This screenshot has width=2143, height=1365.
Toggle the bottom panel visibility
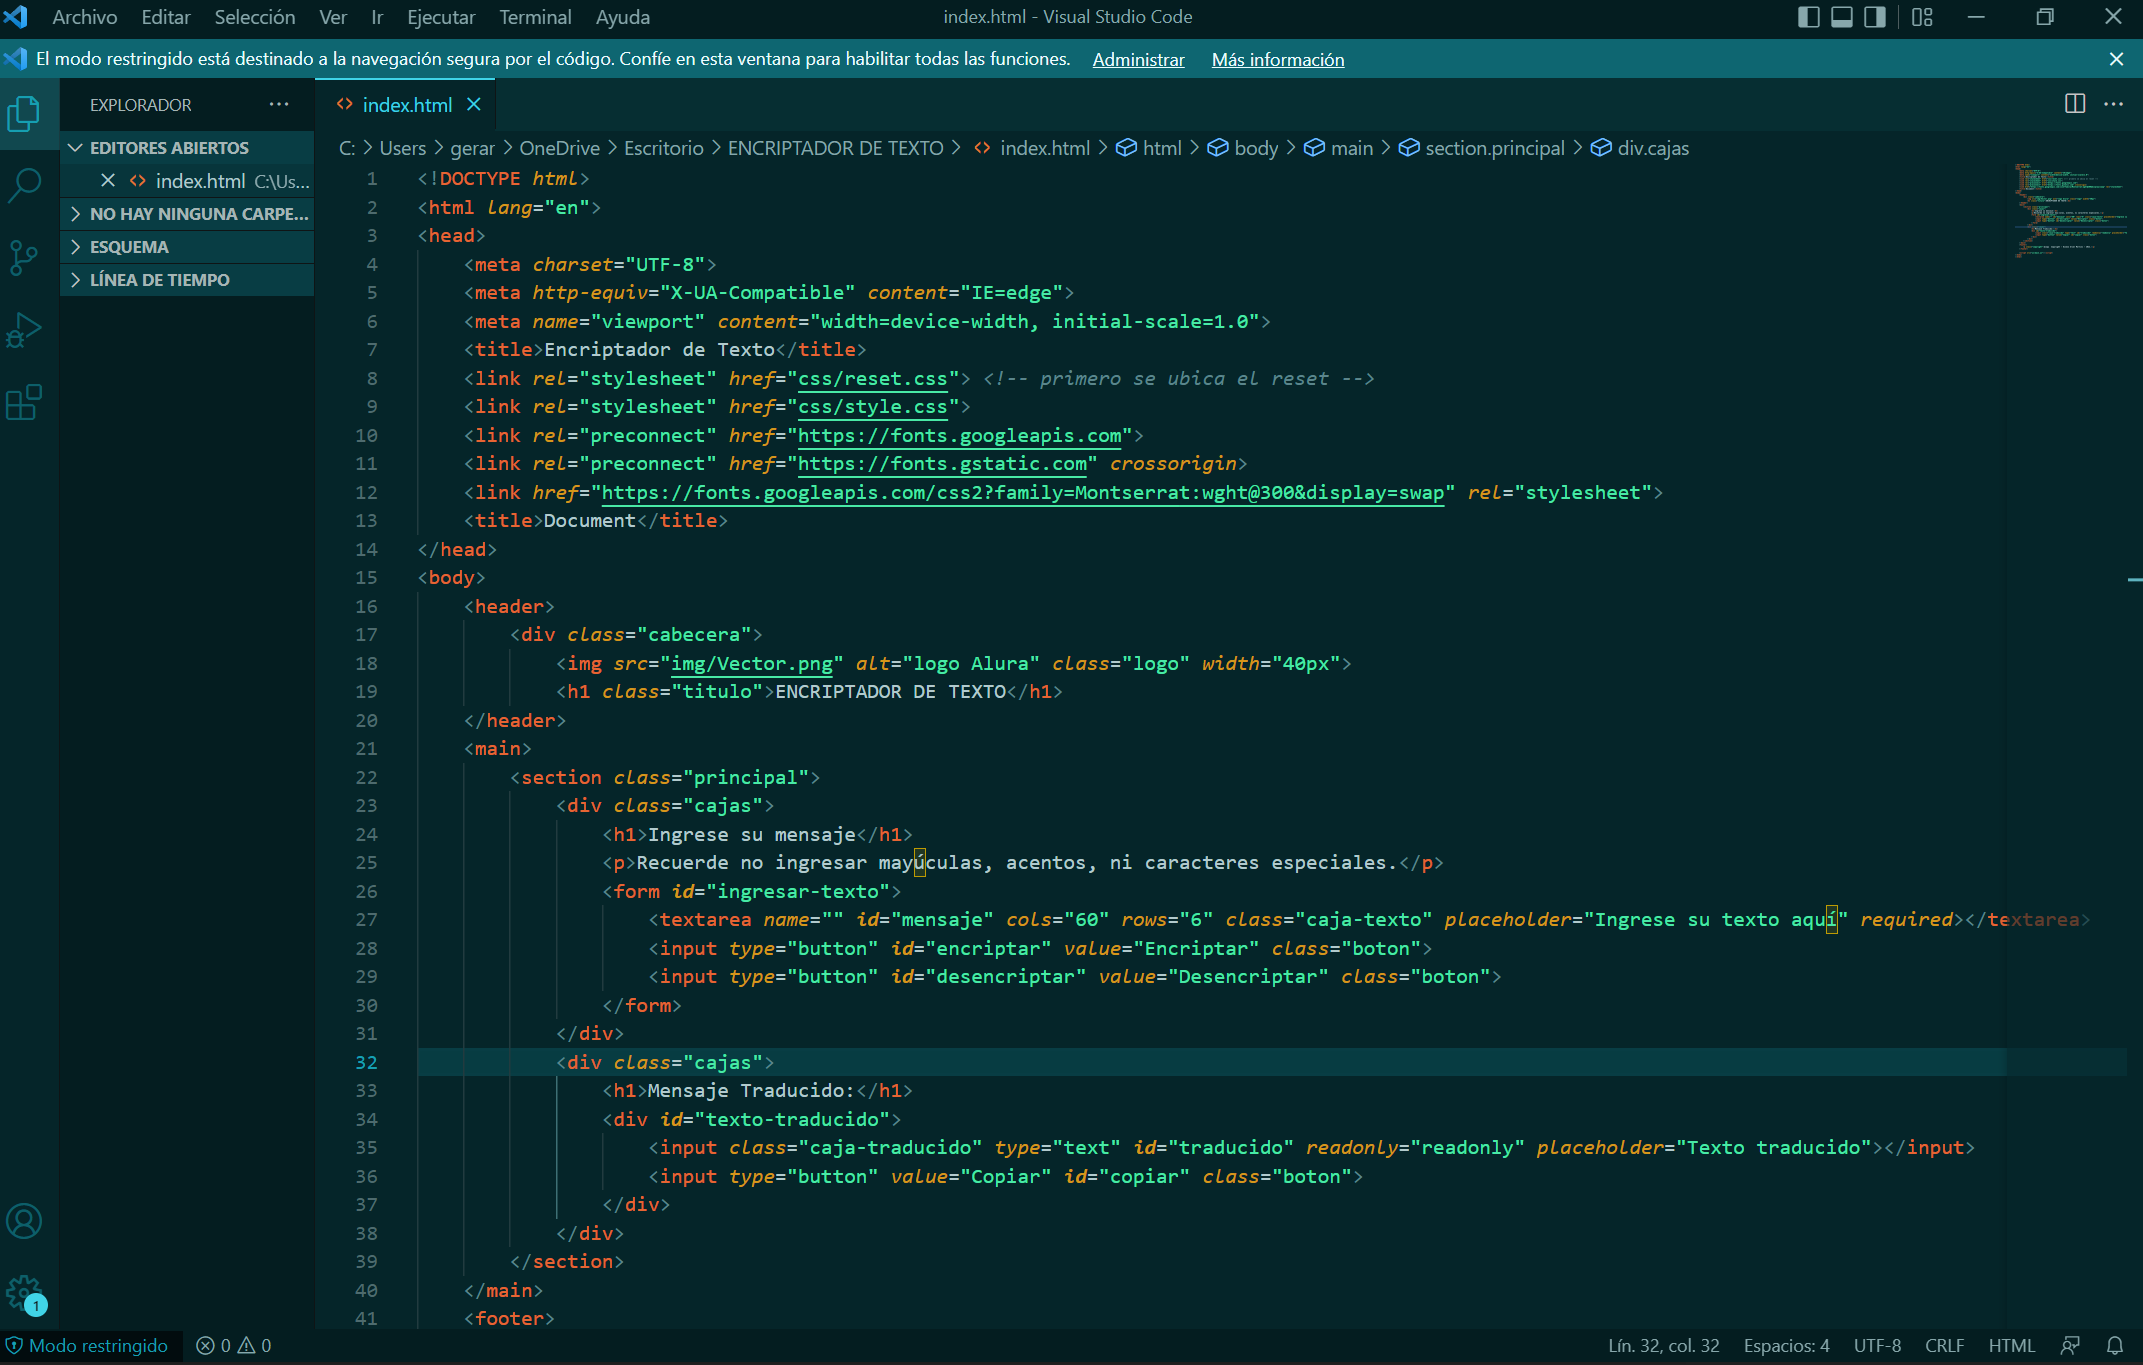[1842, 17]
